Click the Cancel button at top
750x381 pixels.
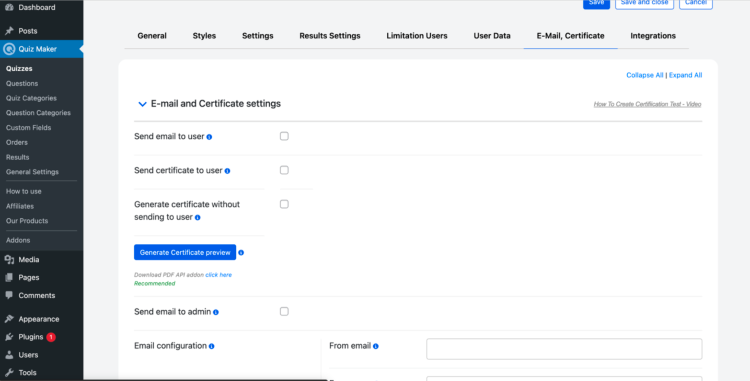[x=696, y=3]
